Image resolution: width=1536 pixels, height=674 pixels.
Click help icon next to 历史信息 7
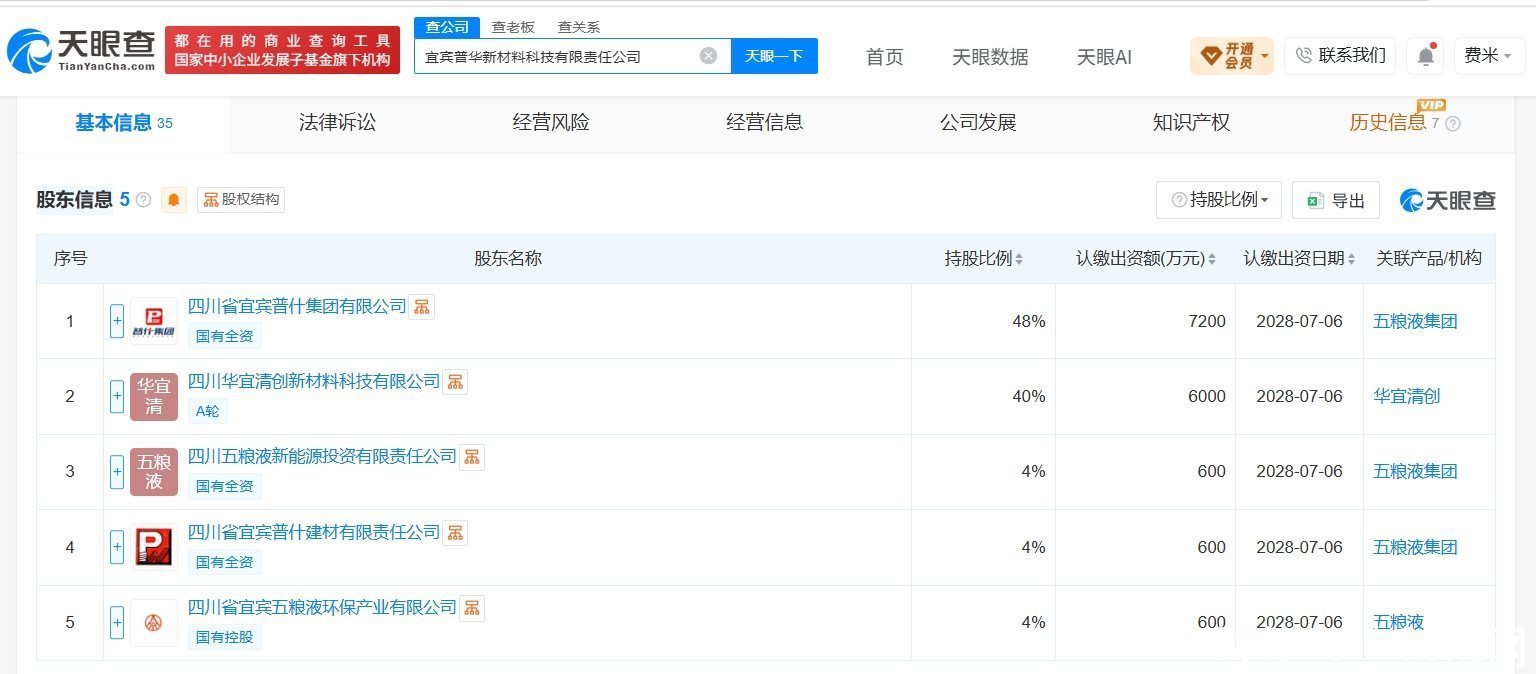pos(1453,124)
